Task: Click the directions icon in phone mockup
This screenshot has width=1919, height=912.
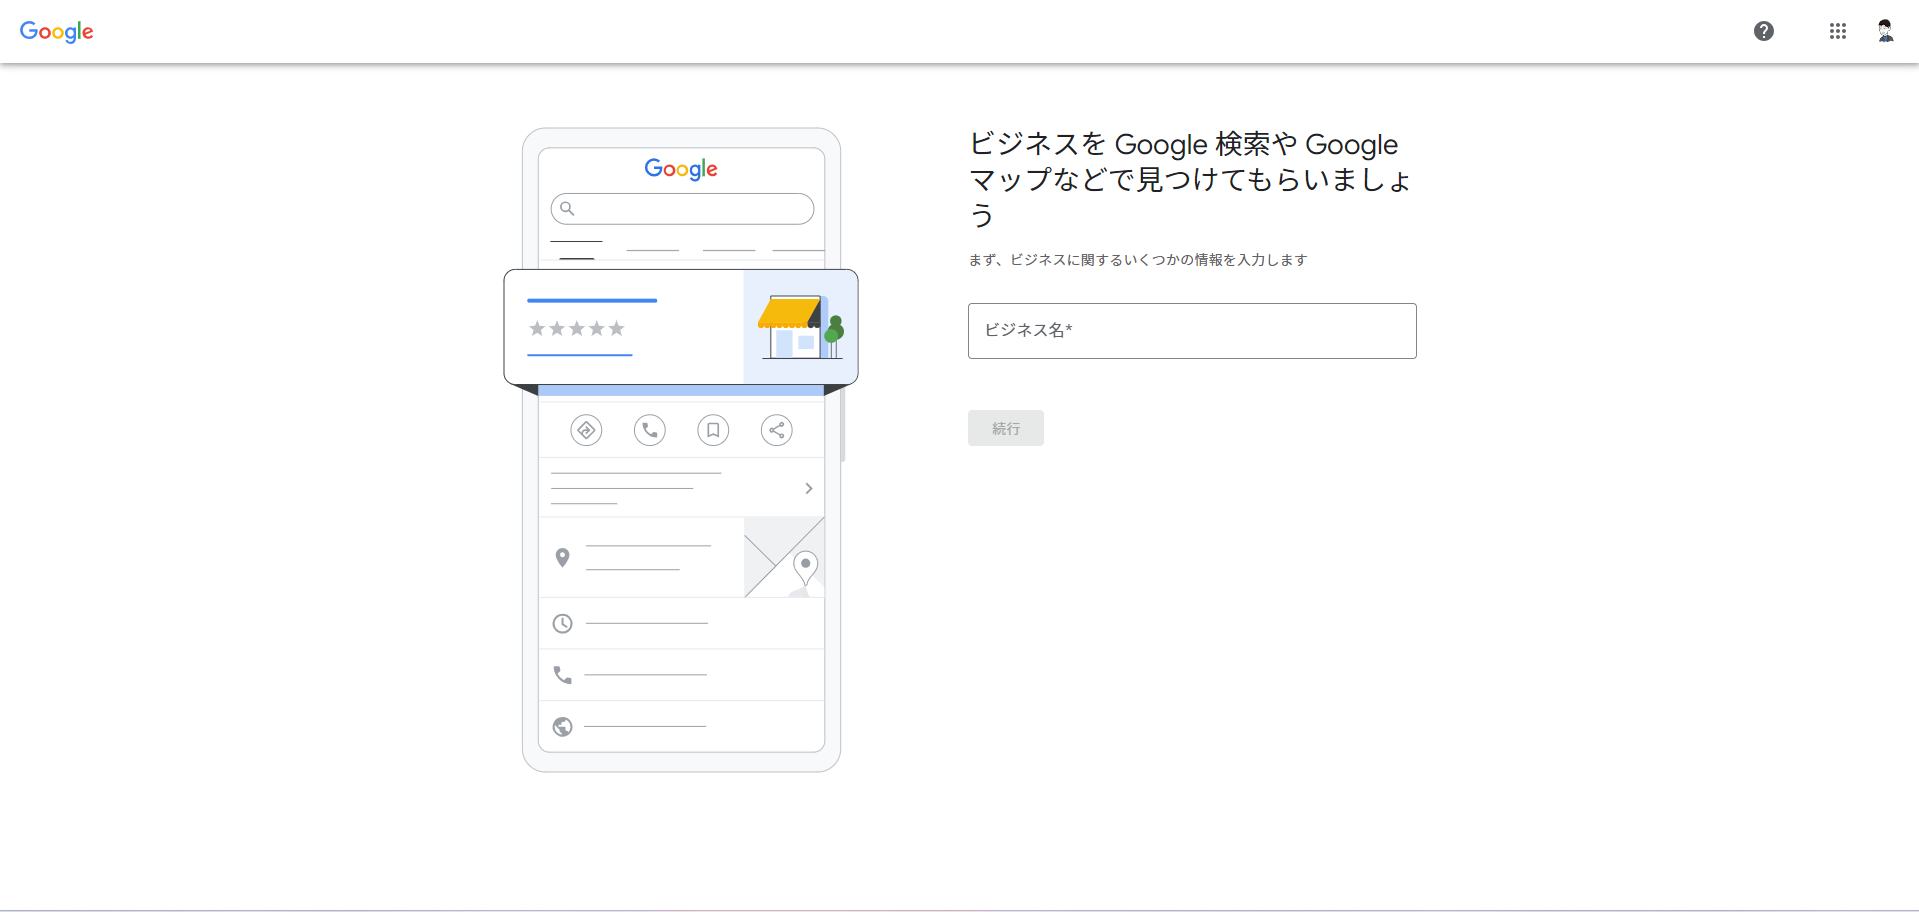Action: coord(586,430)
